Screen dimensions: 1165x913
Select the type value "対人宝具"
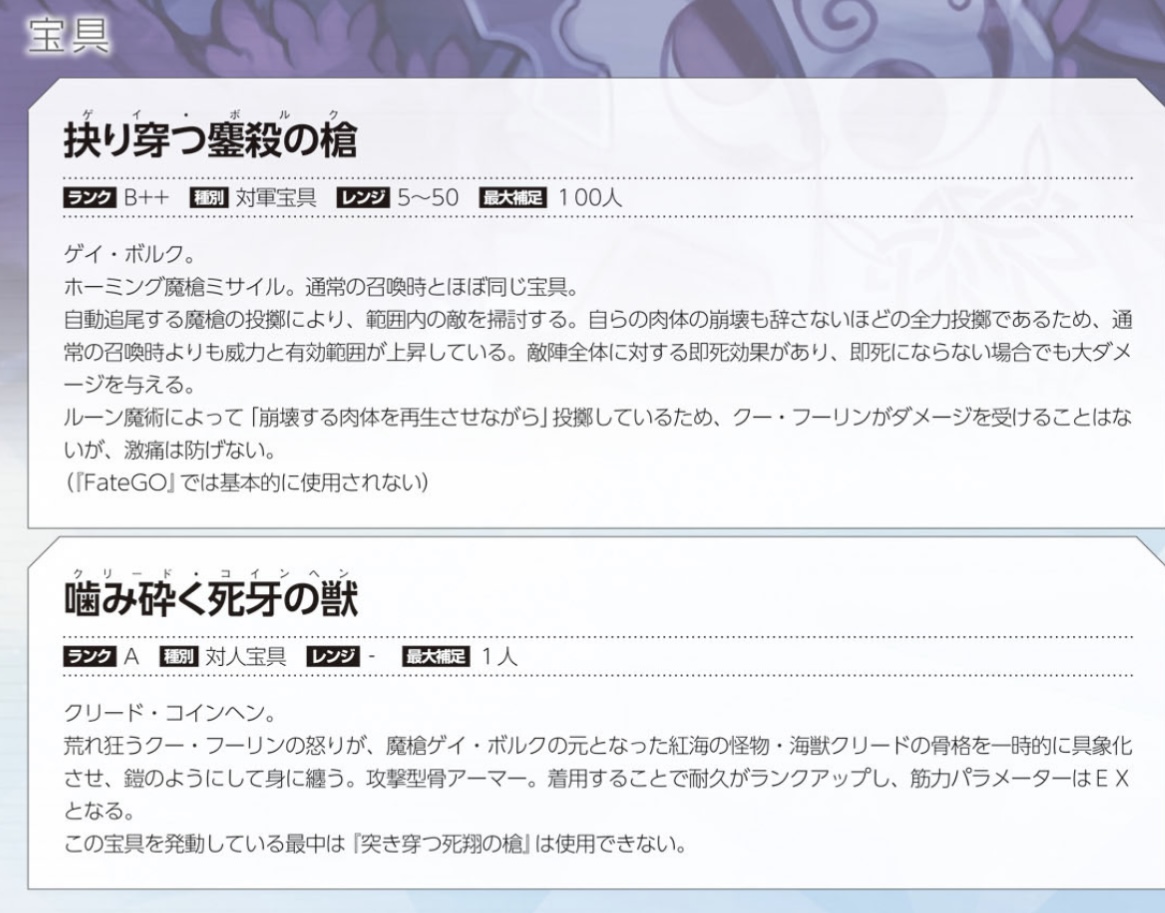(x=245, y=657)
